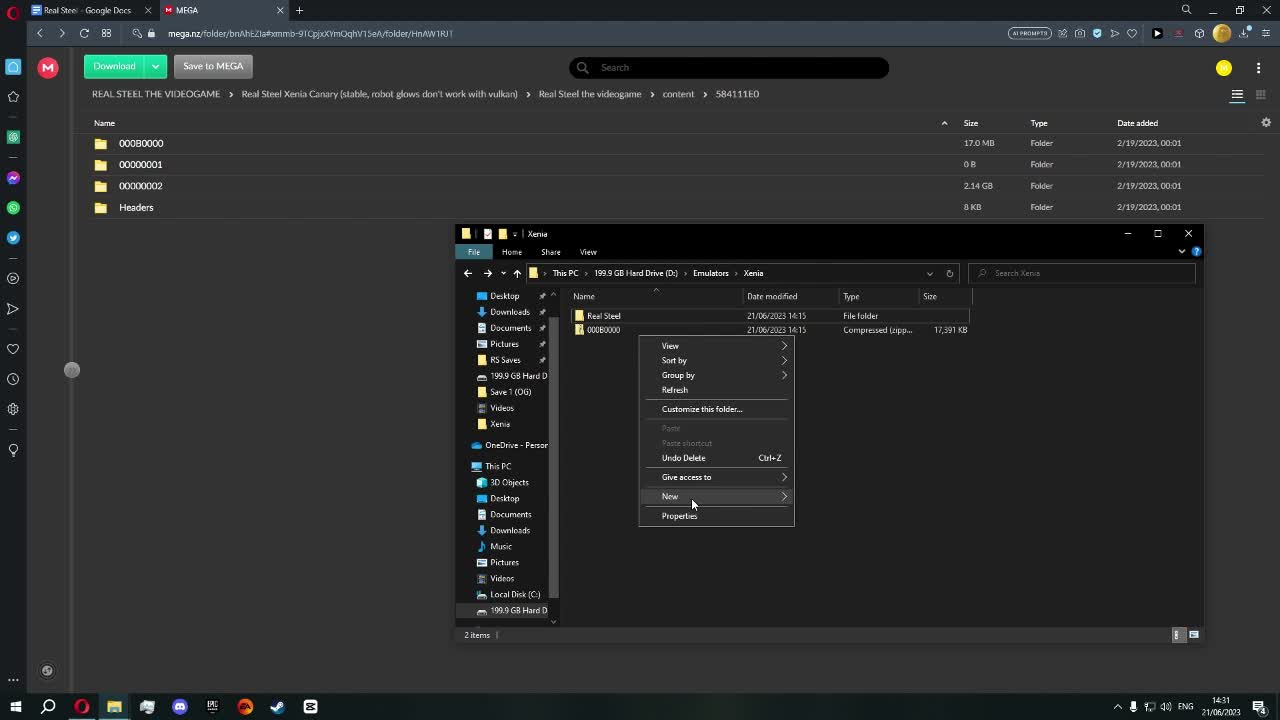Open MEGA column settings gear

point(1266,122)
